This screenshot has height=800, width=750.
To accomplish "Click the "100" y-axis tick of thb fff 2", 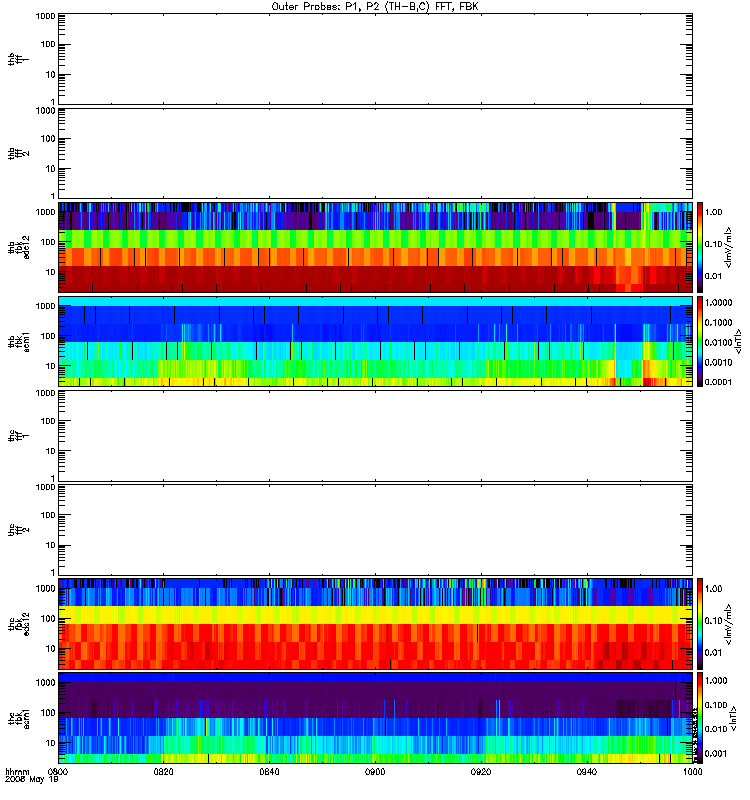I will point(48,139).
